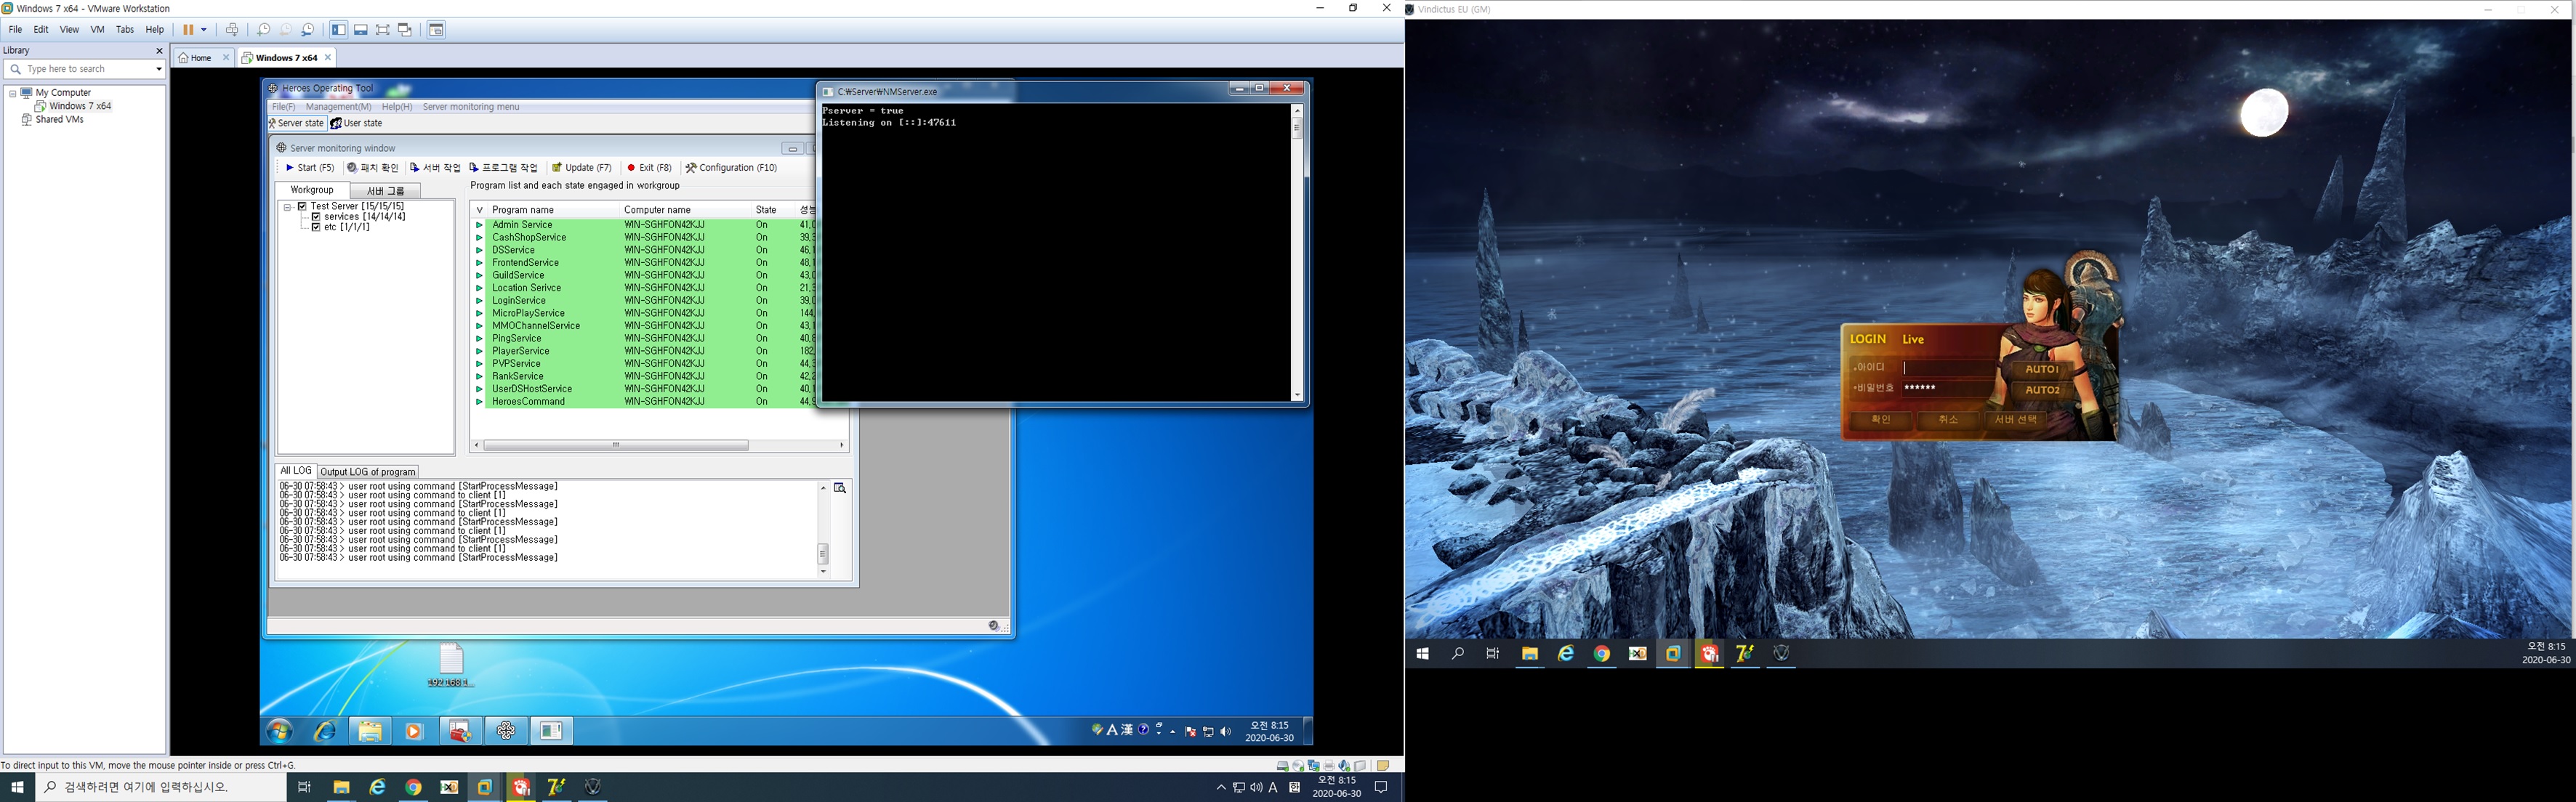Click the VMware sound card status icon
The width and height of the screenshot is (2576, 802).
[1345, 766]
